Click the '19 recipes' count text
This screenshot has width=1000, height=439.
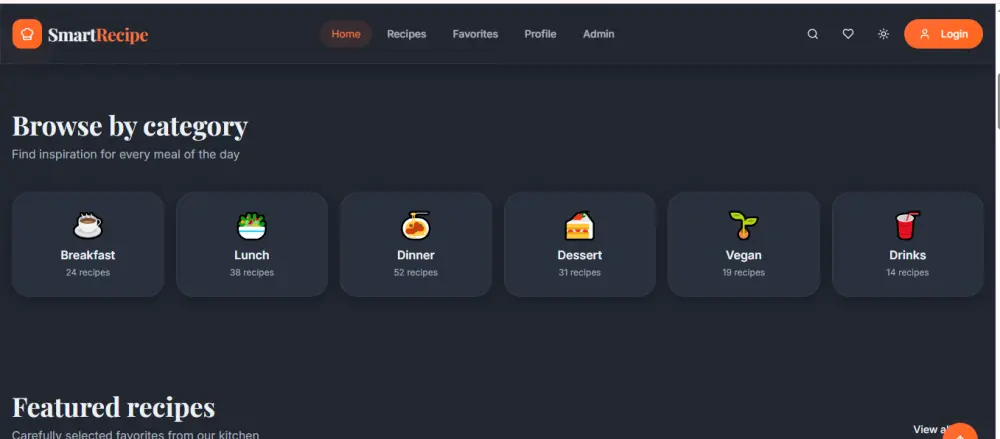pyautogui.click(x=744, y=272)
